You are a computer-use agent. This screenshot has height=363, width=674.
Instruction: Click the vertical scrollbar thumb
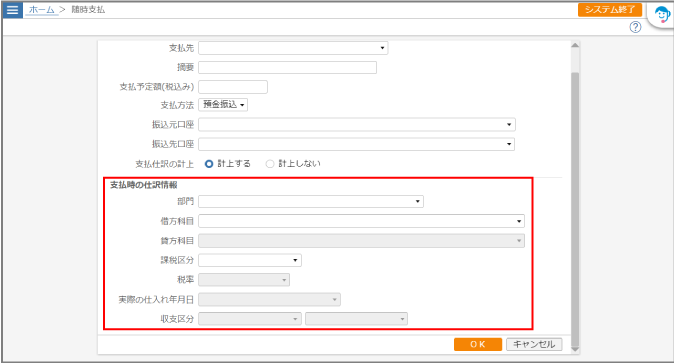tap(575, 209)
